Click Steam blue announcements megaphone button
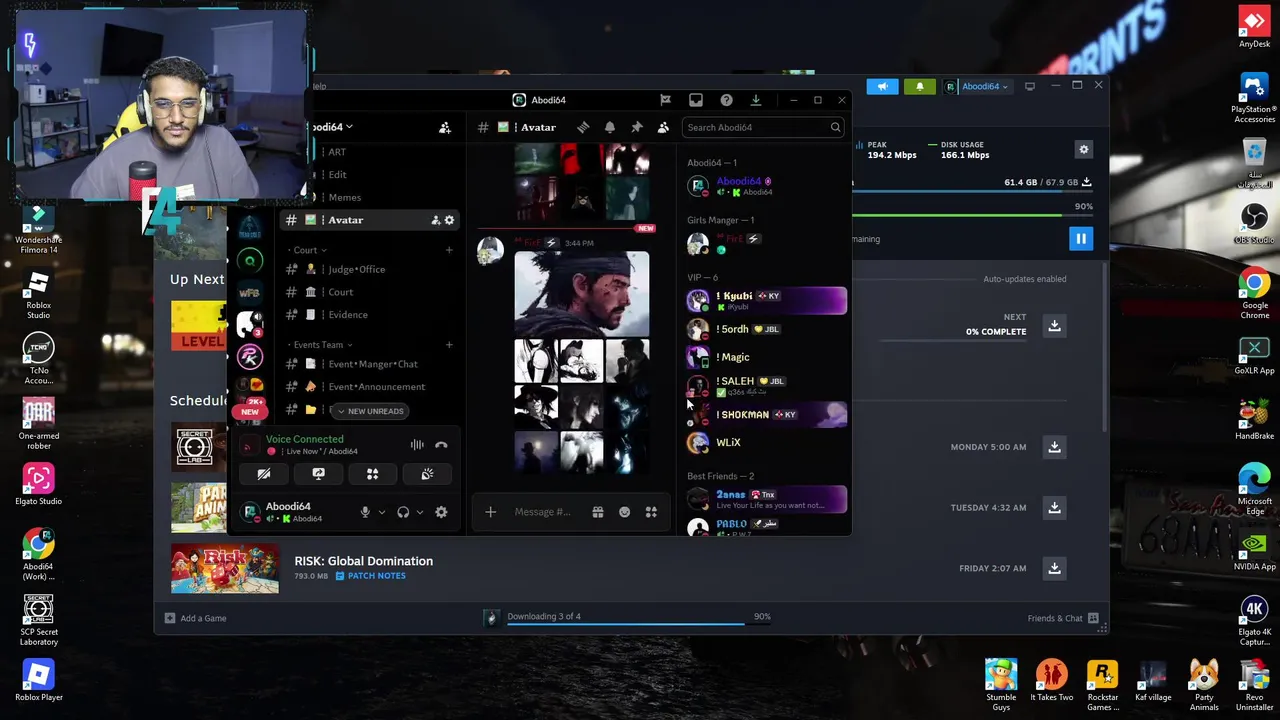The image size is (1280, 720). 882,87
